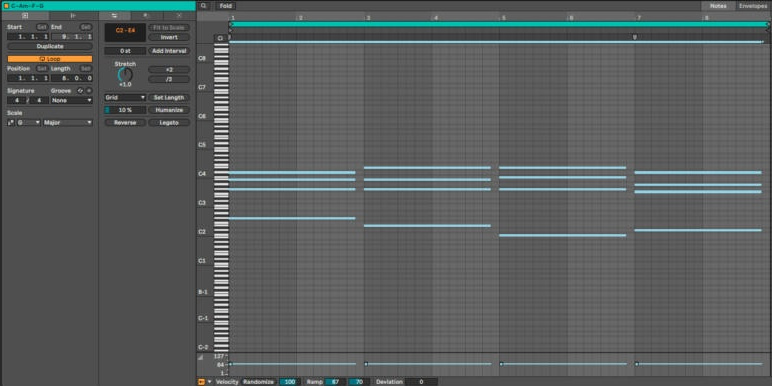Image resolution: width=772 pixels, height=386 pixels.
Task: Click the teal loop brace bar
Action: point(499,24)
